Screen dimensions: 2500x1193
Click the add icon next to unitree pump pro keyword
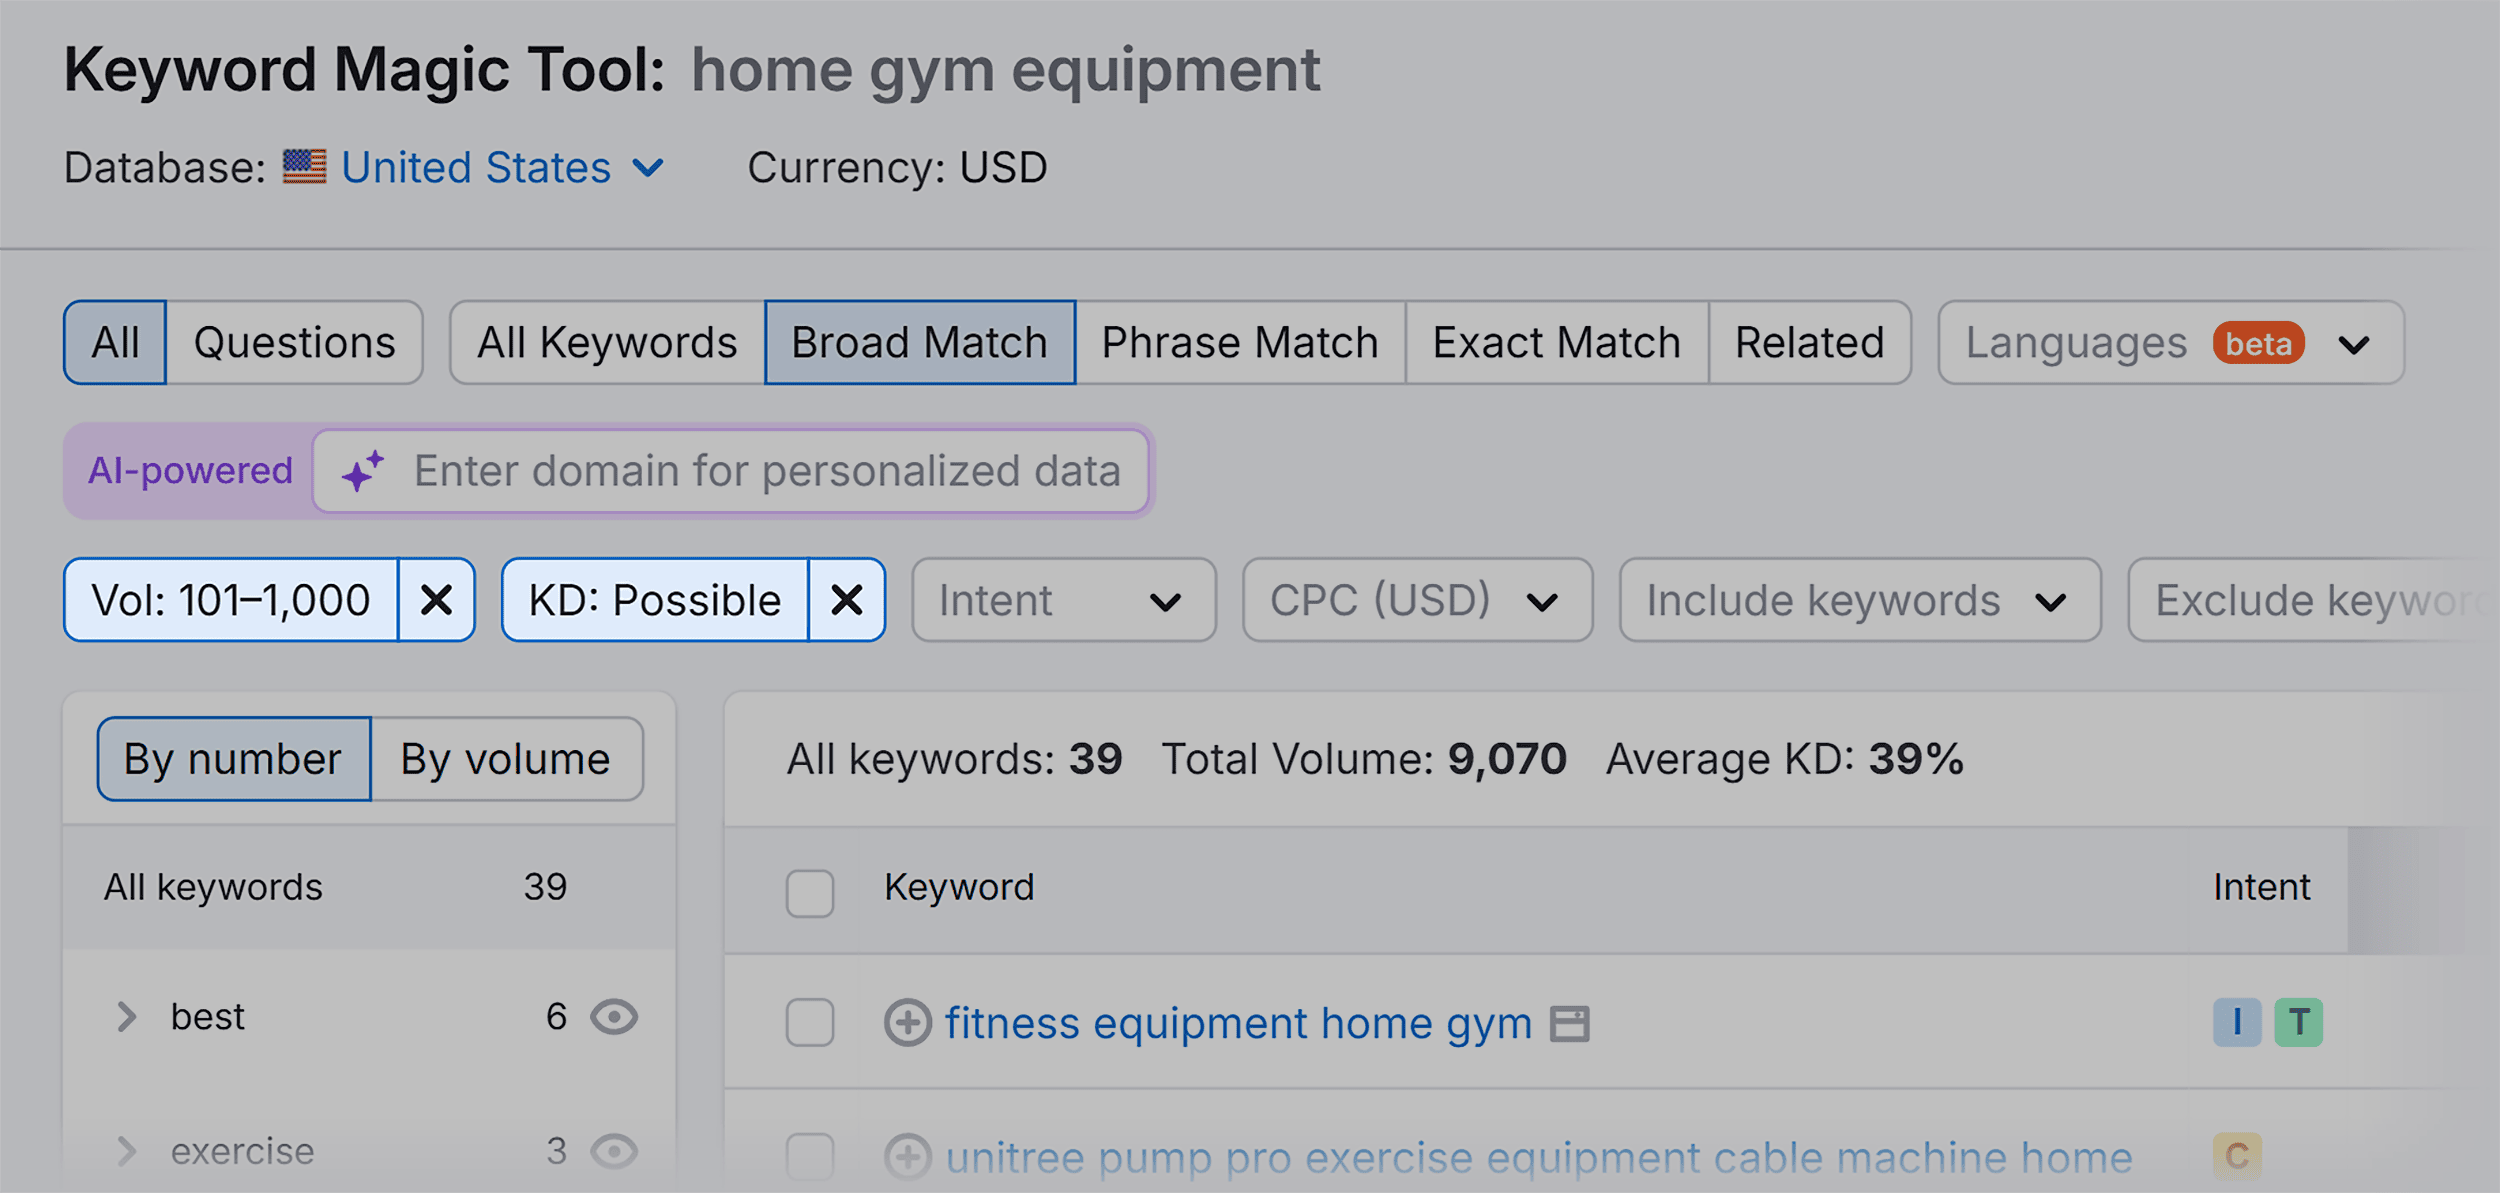[x=909, y=1153]
